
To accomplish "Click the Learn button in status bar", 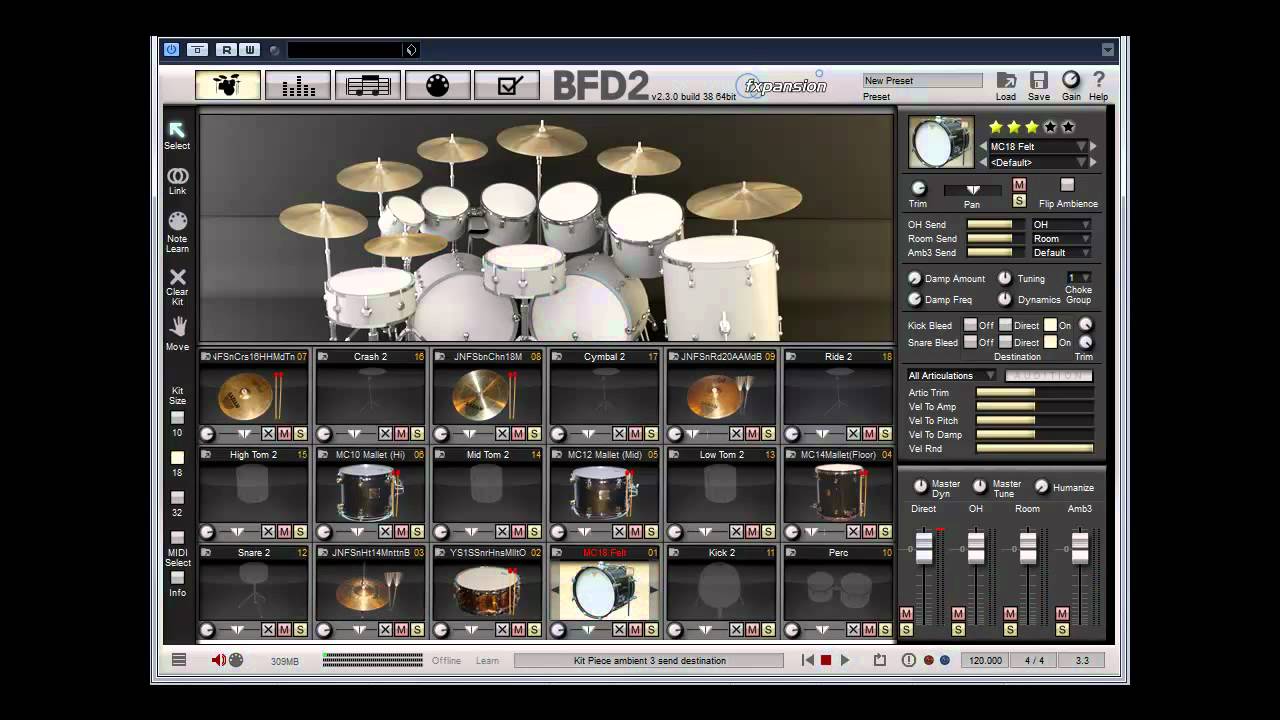I will (x=487, y=660).
